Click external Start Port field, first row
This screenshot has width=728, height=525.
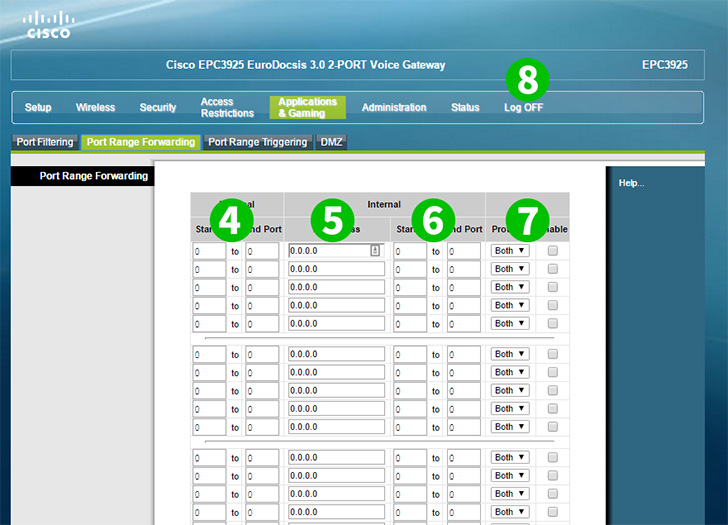pos(209,251)
